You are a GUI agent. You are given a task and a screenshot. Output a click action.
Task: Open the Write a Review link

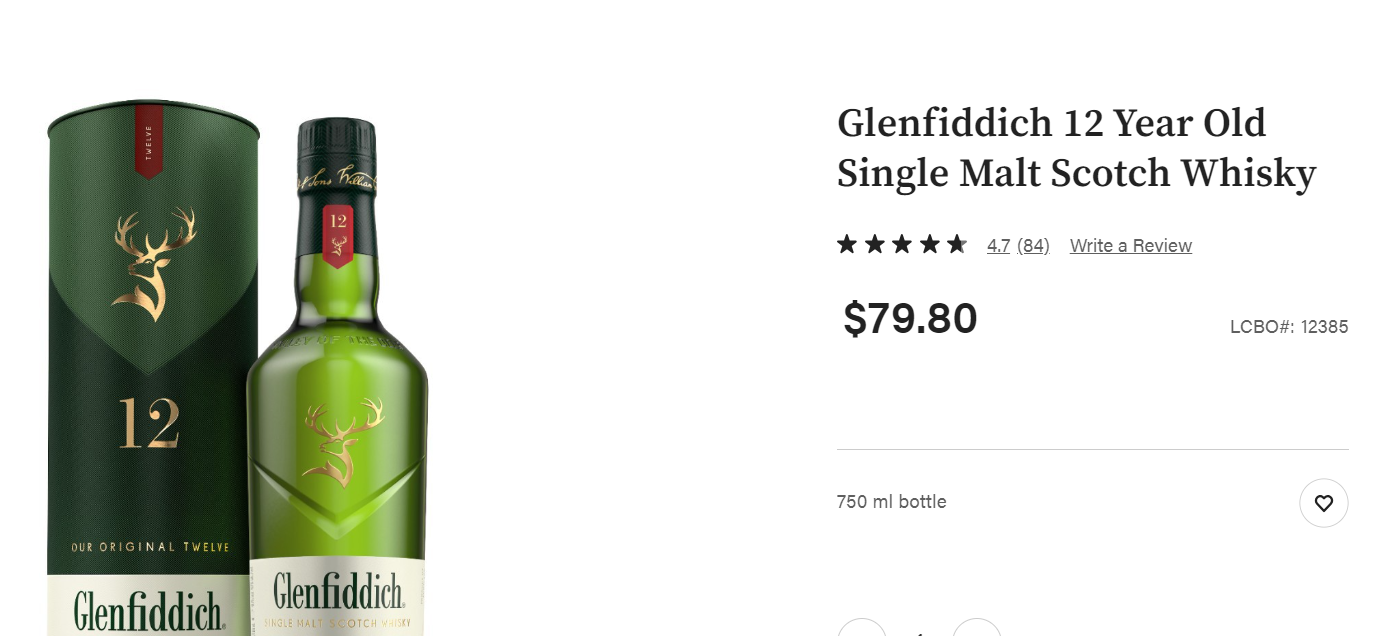1130,246
